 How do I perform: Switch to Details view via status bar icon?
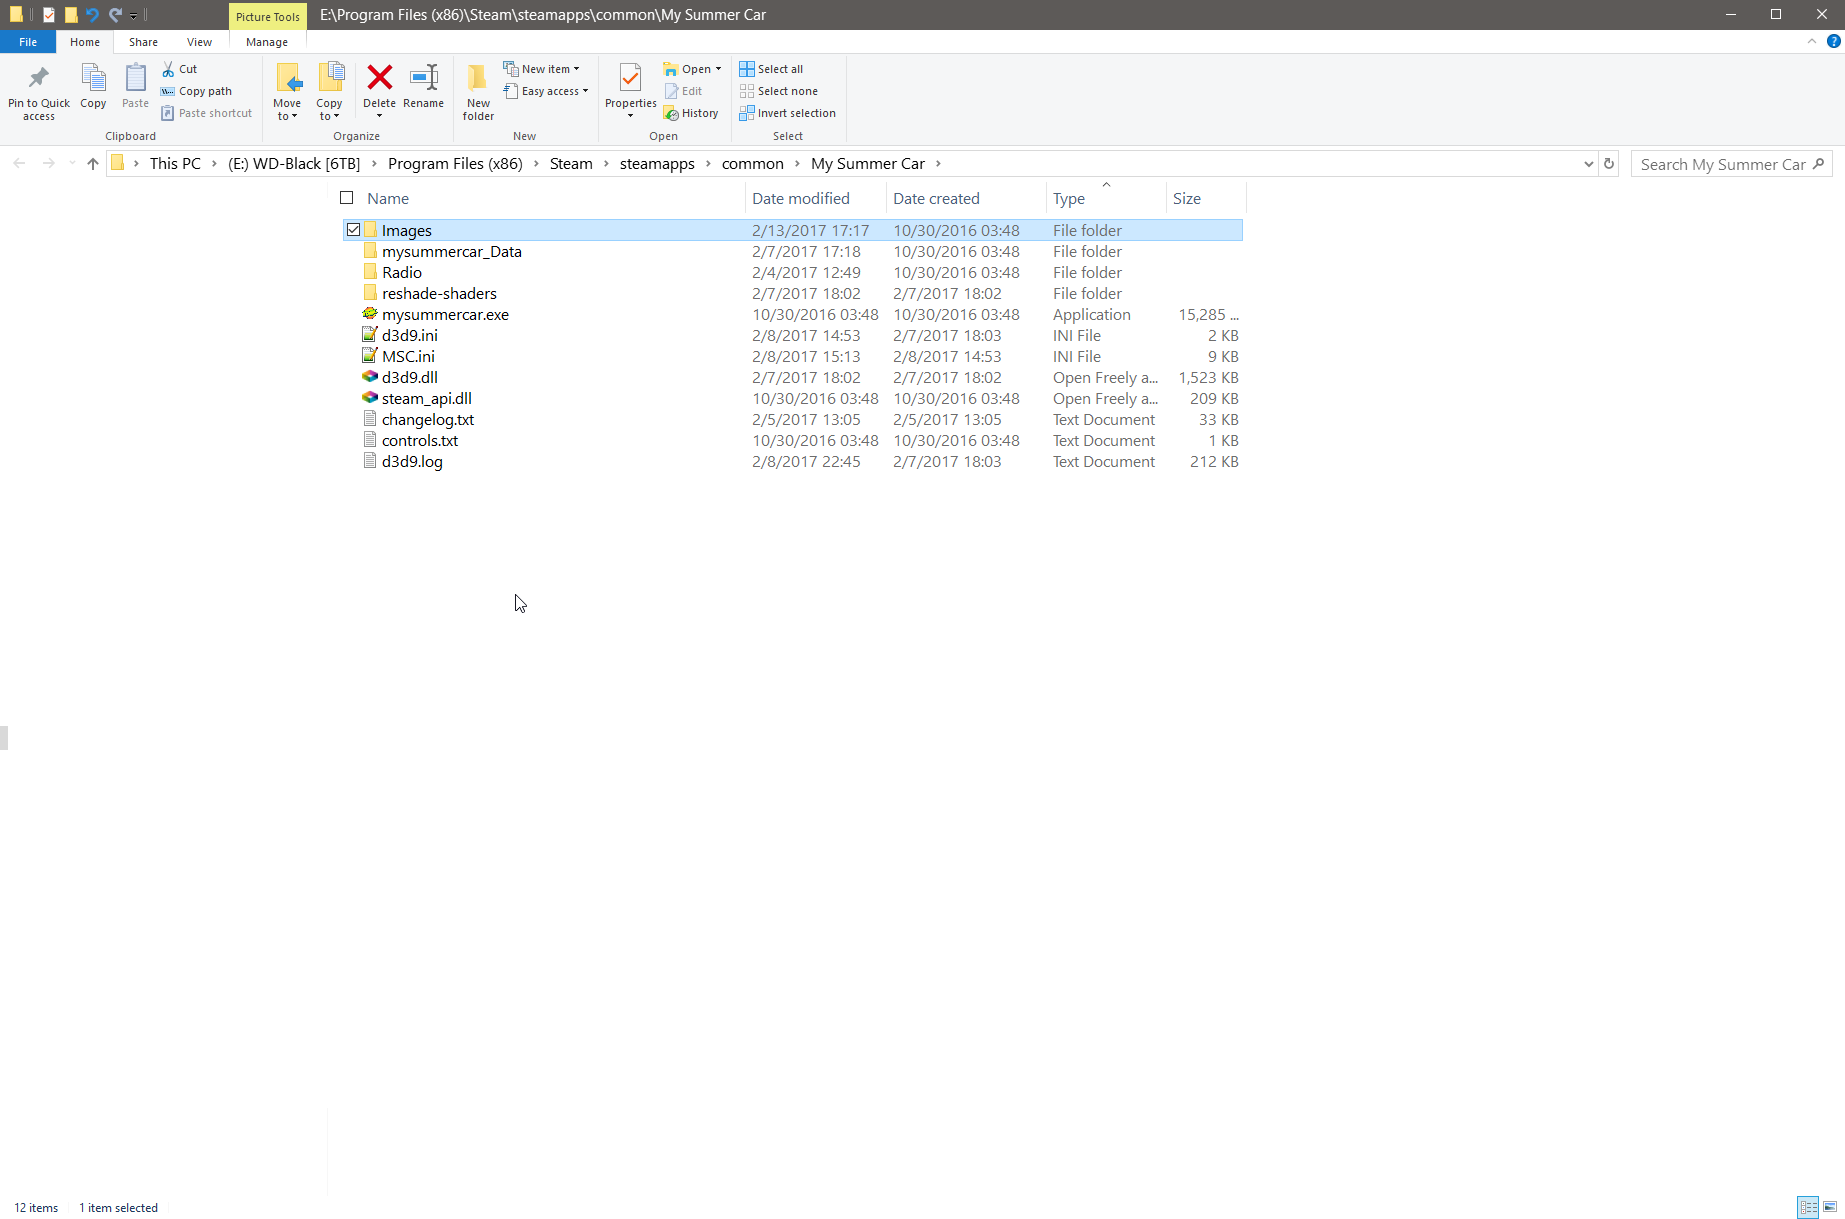[1808, 1207]
